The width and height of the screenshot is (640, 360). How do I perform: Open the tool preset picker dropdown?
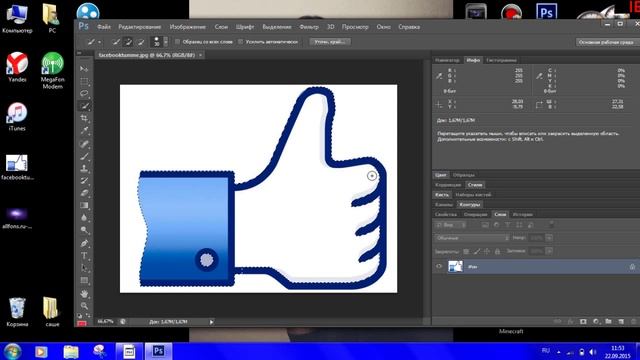coord(99,42)
